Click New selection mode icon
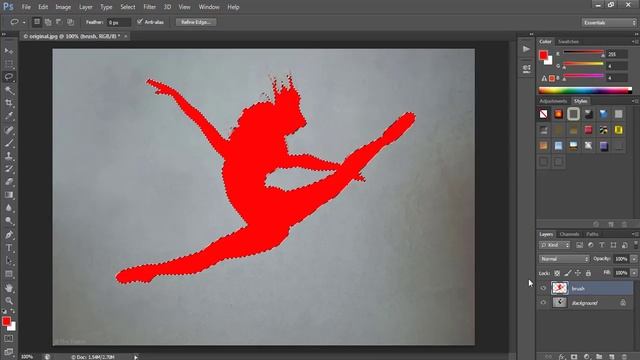The image size is (640, 360). pyautogui.click(x=37, y=22)
